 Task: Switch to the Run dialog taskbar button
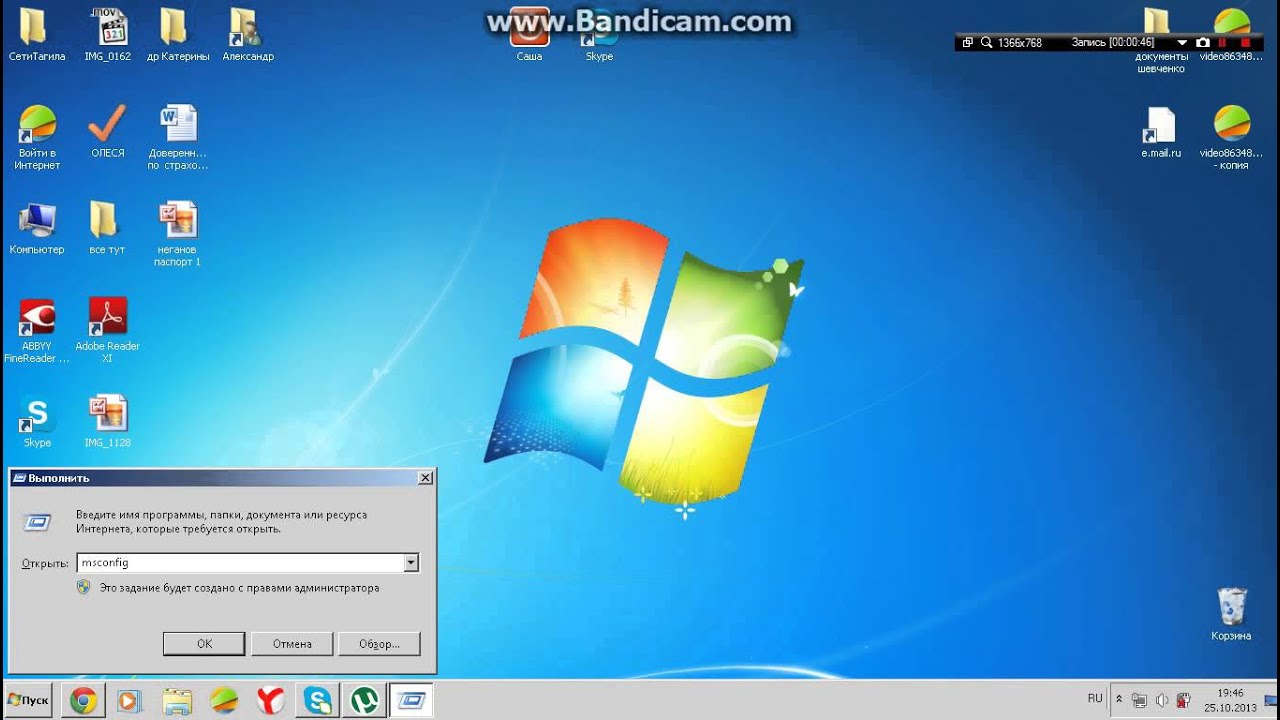click(x=411, y=701)
